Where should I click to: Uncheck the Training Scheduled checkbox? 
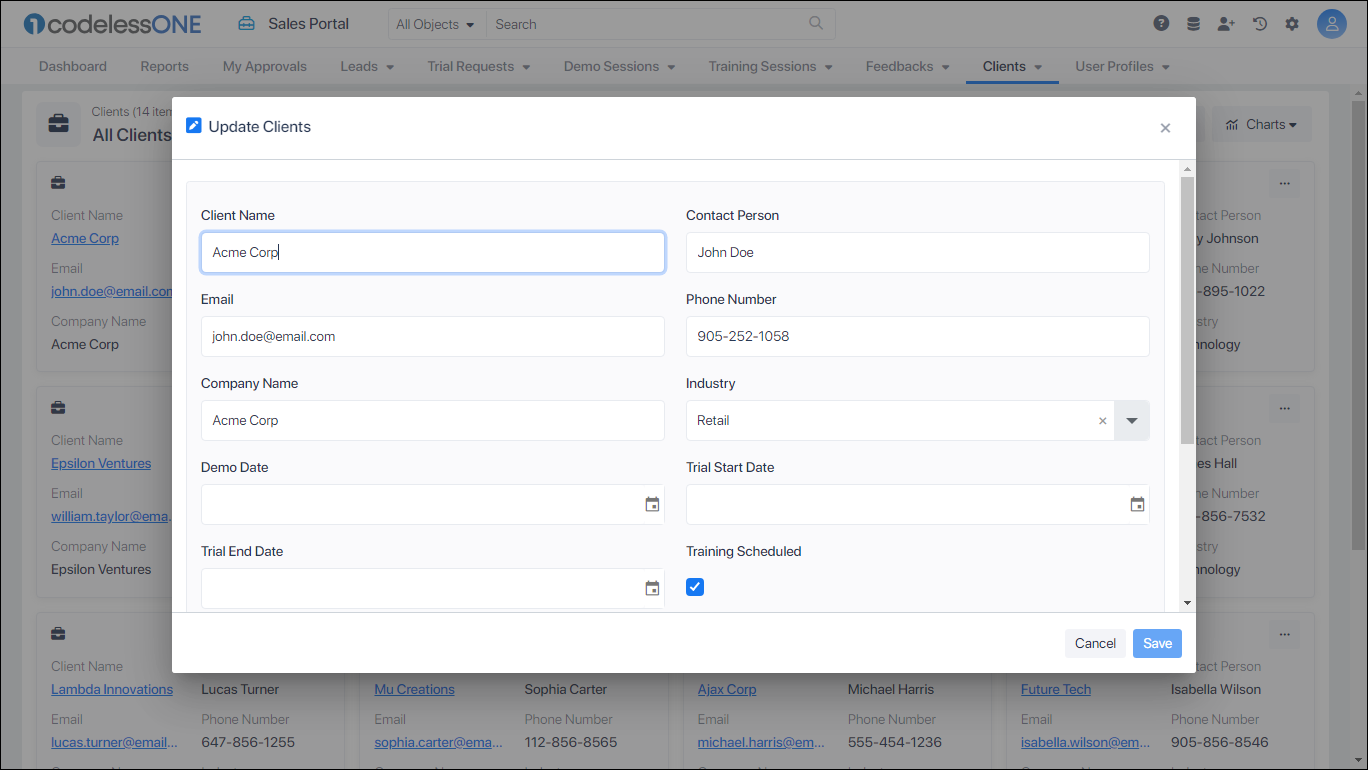coord(695,587)
